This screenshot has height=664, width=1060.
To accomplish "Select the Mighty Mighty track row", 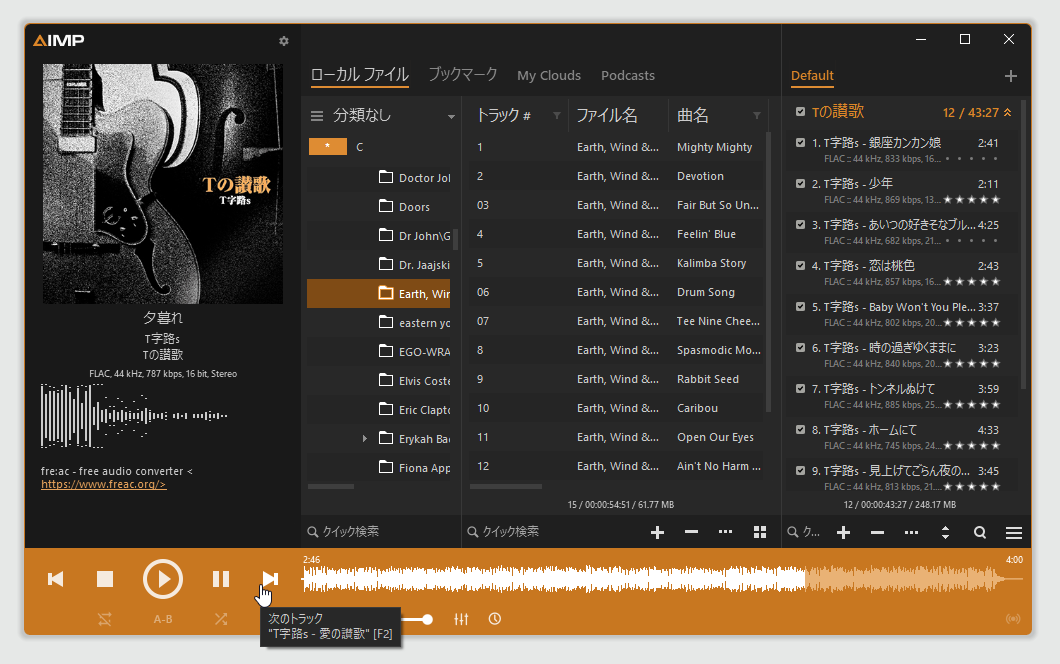I will pyautogui.click(x=617, y=147).
